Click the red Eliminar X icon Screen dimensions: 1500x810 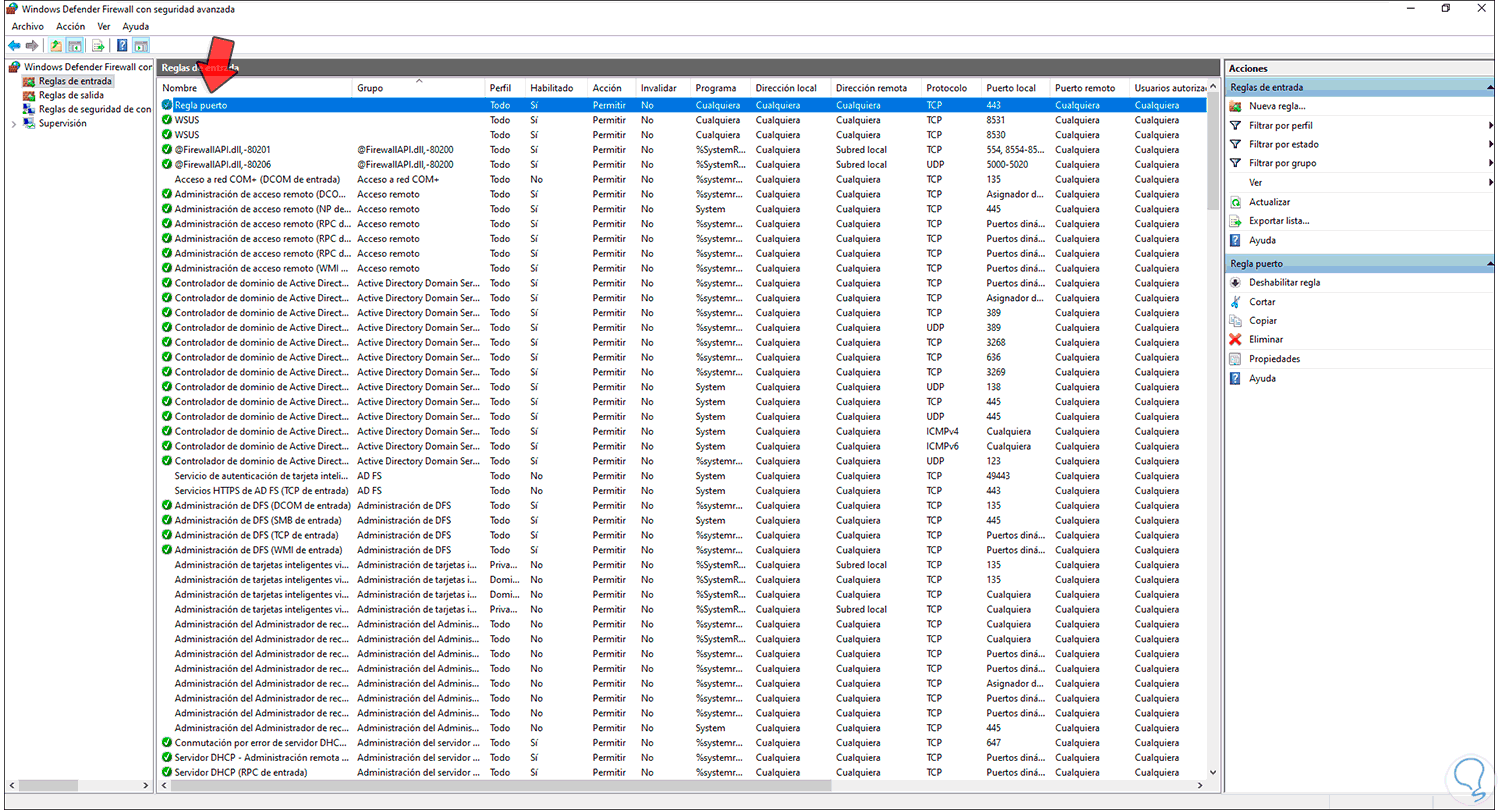coord(1236,340)
